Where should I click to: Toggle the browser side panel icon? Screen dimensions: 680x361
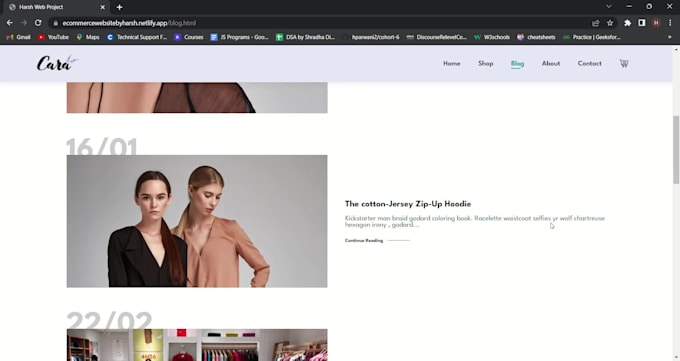click(641, 23)
